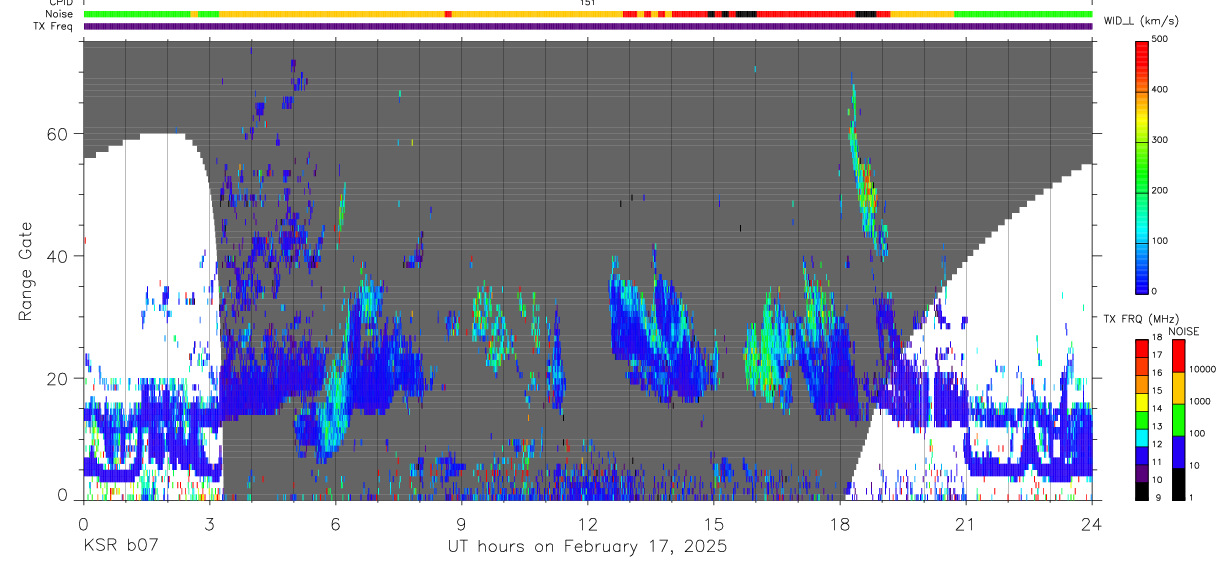1228x567 pixels.
Task: Click the 100 tick on NOISE legend
Action: coord(1199,433)
